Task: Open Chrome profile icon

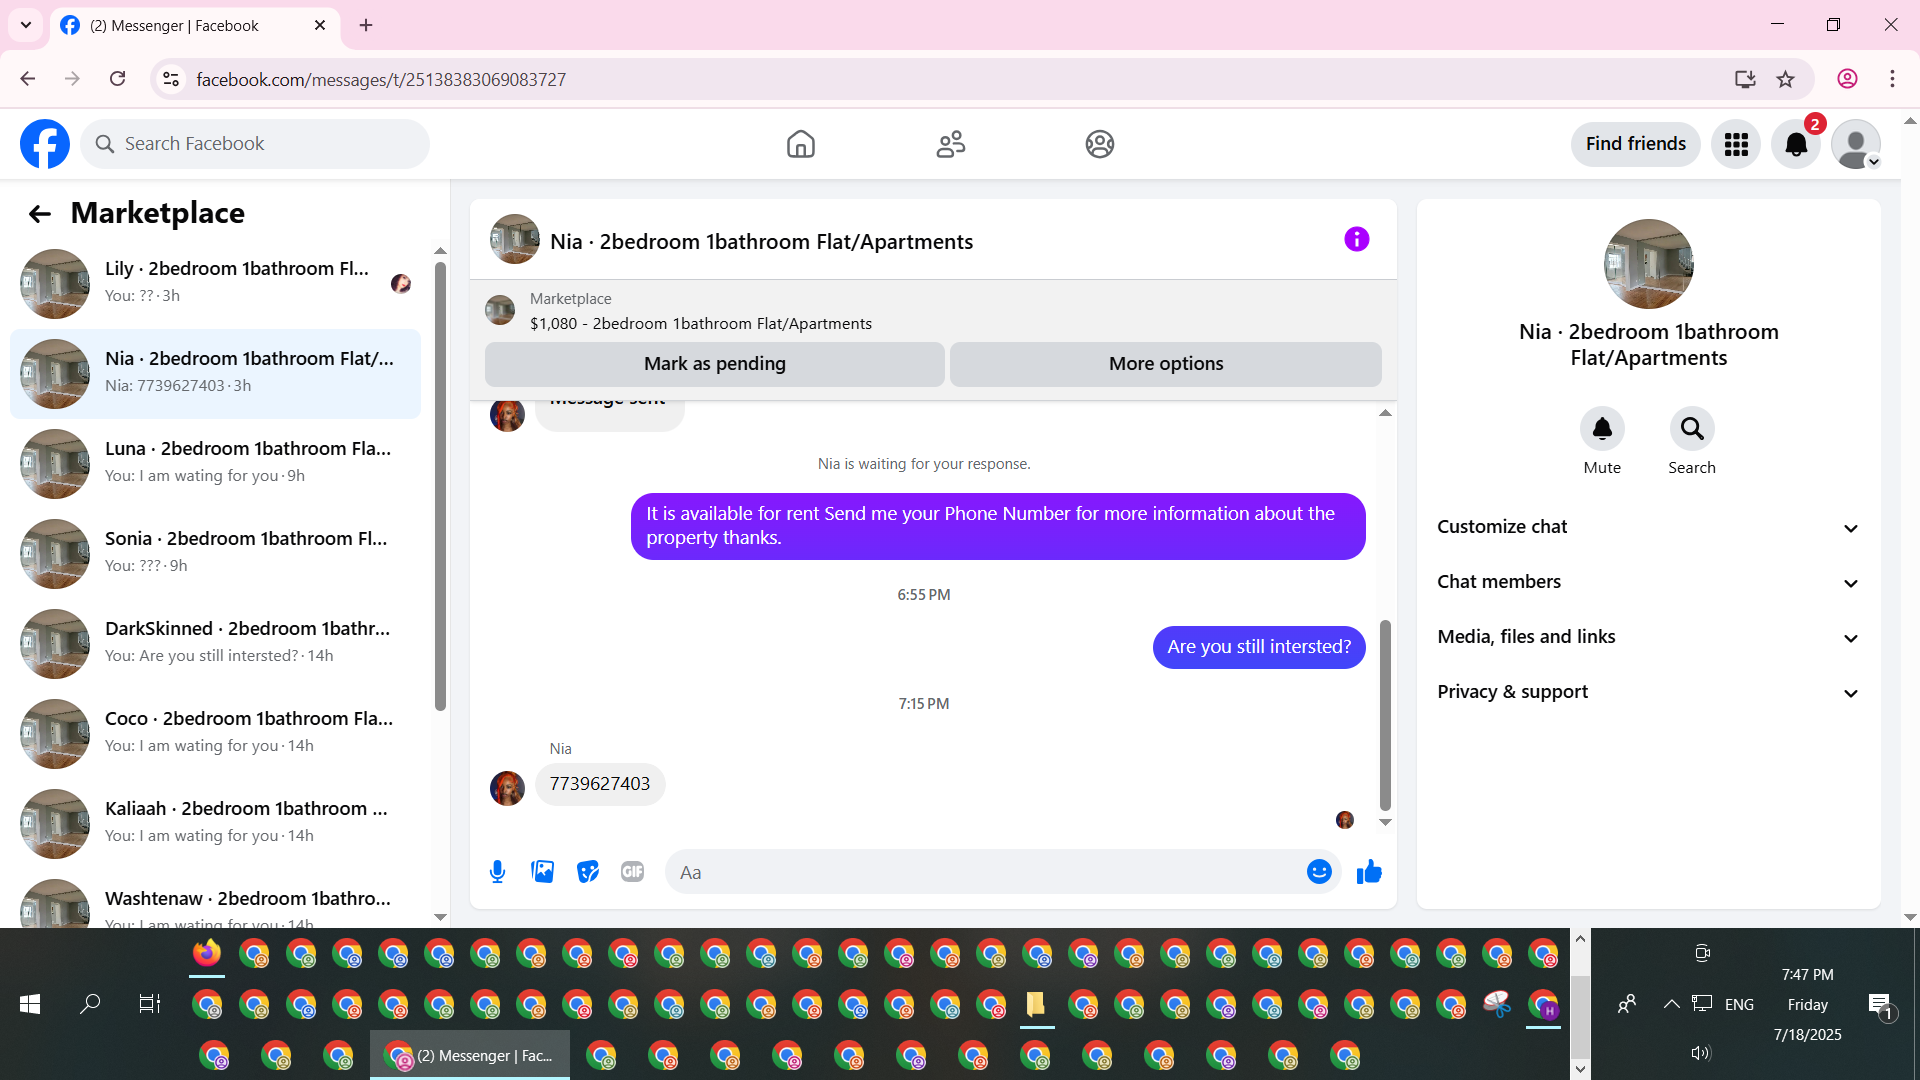Action: 1847,79
